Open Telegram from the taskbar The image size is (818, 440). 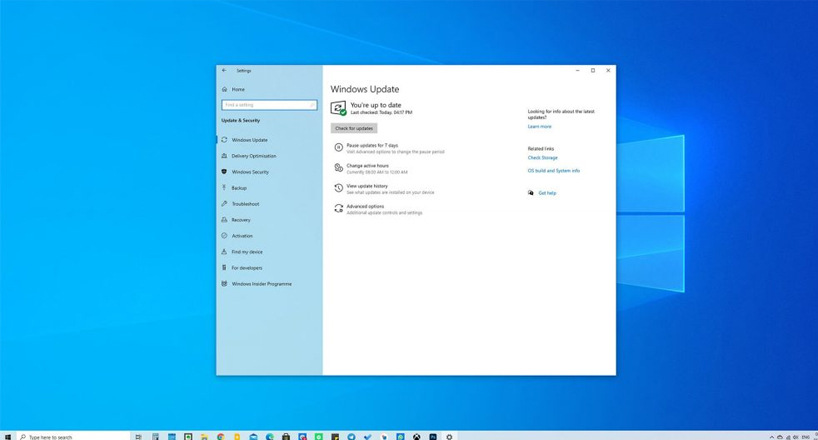(x=351, y=436)
